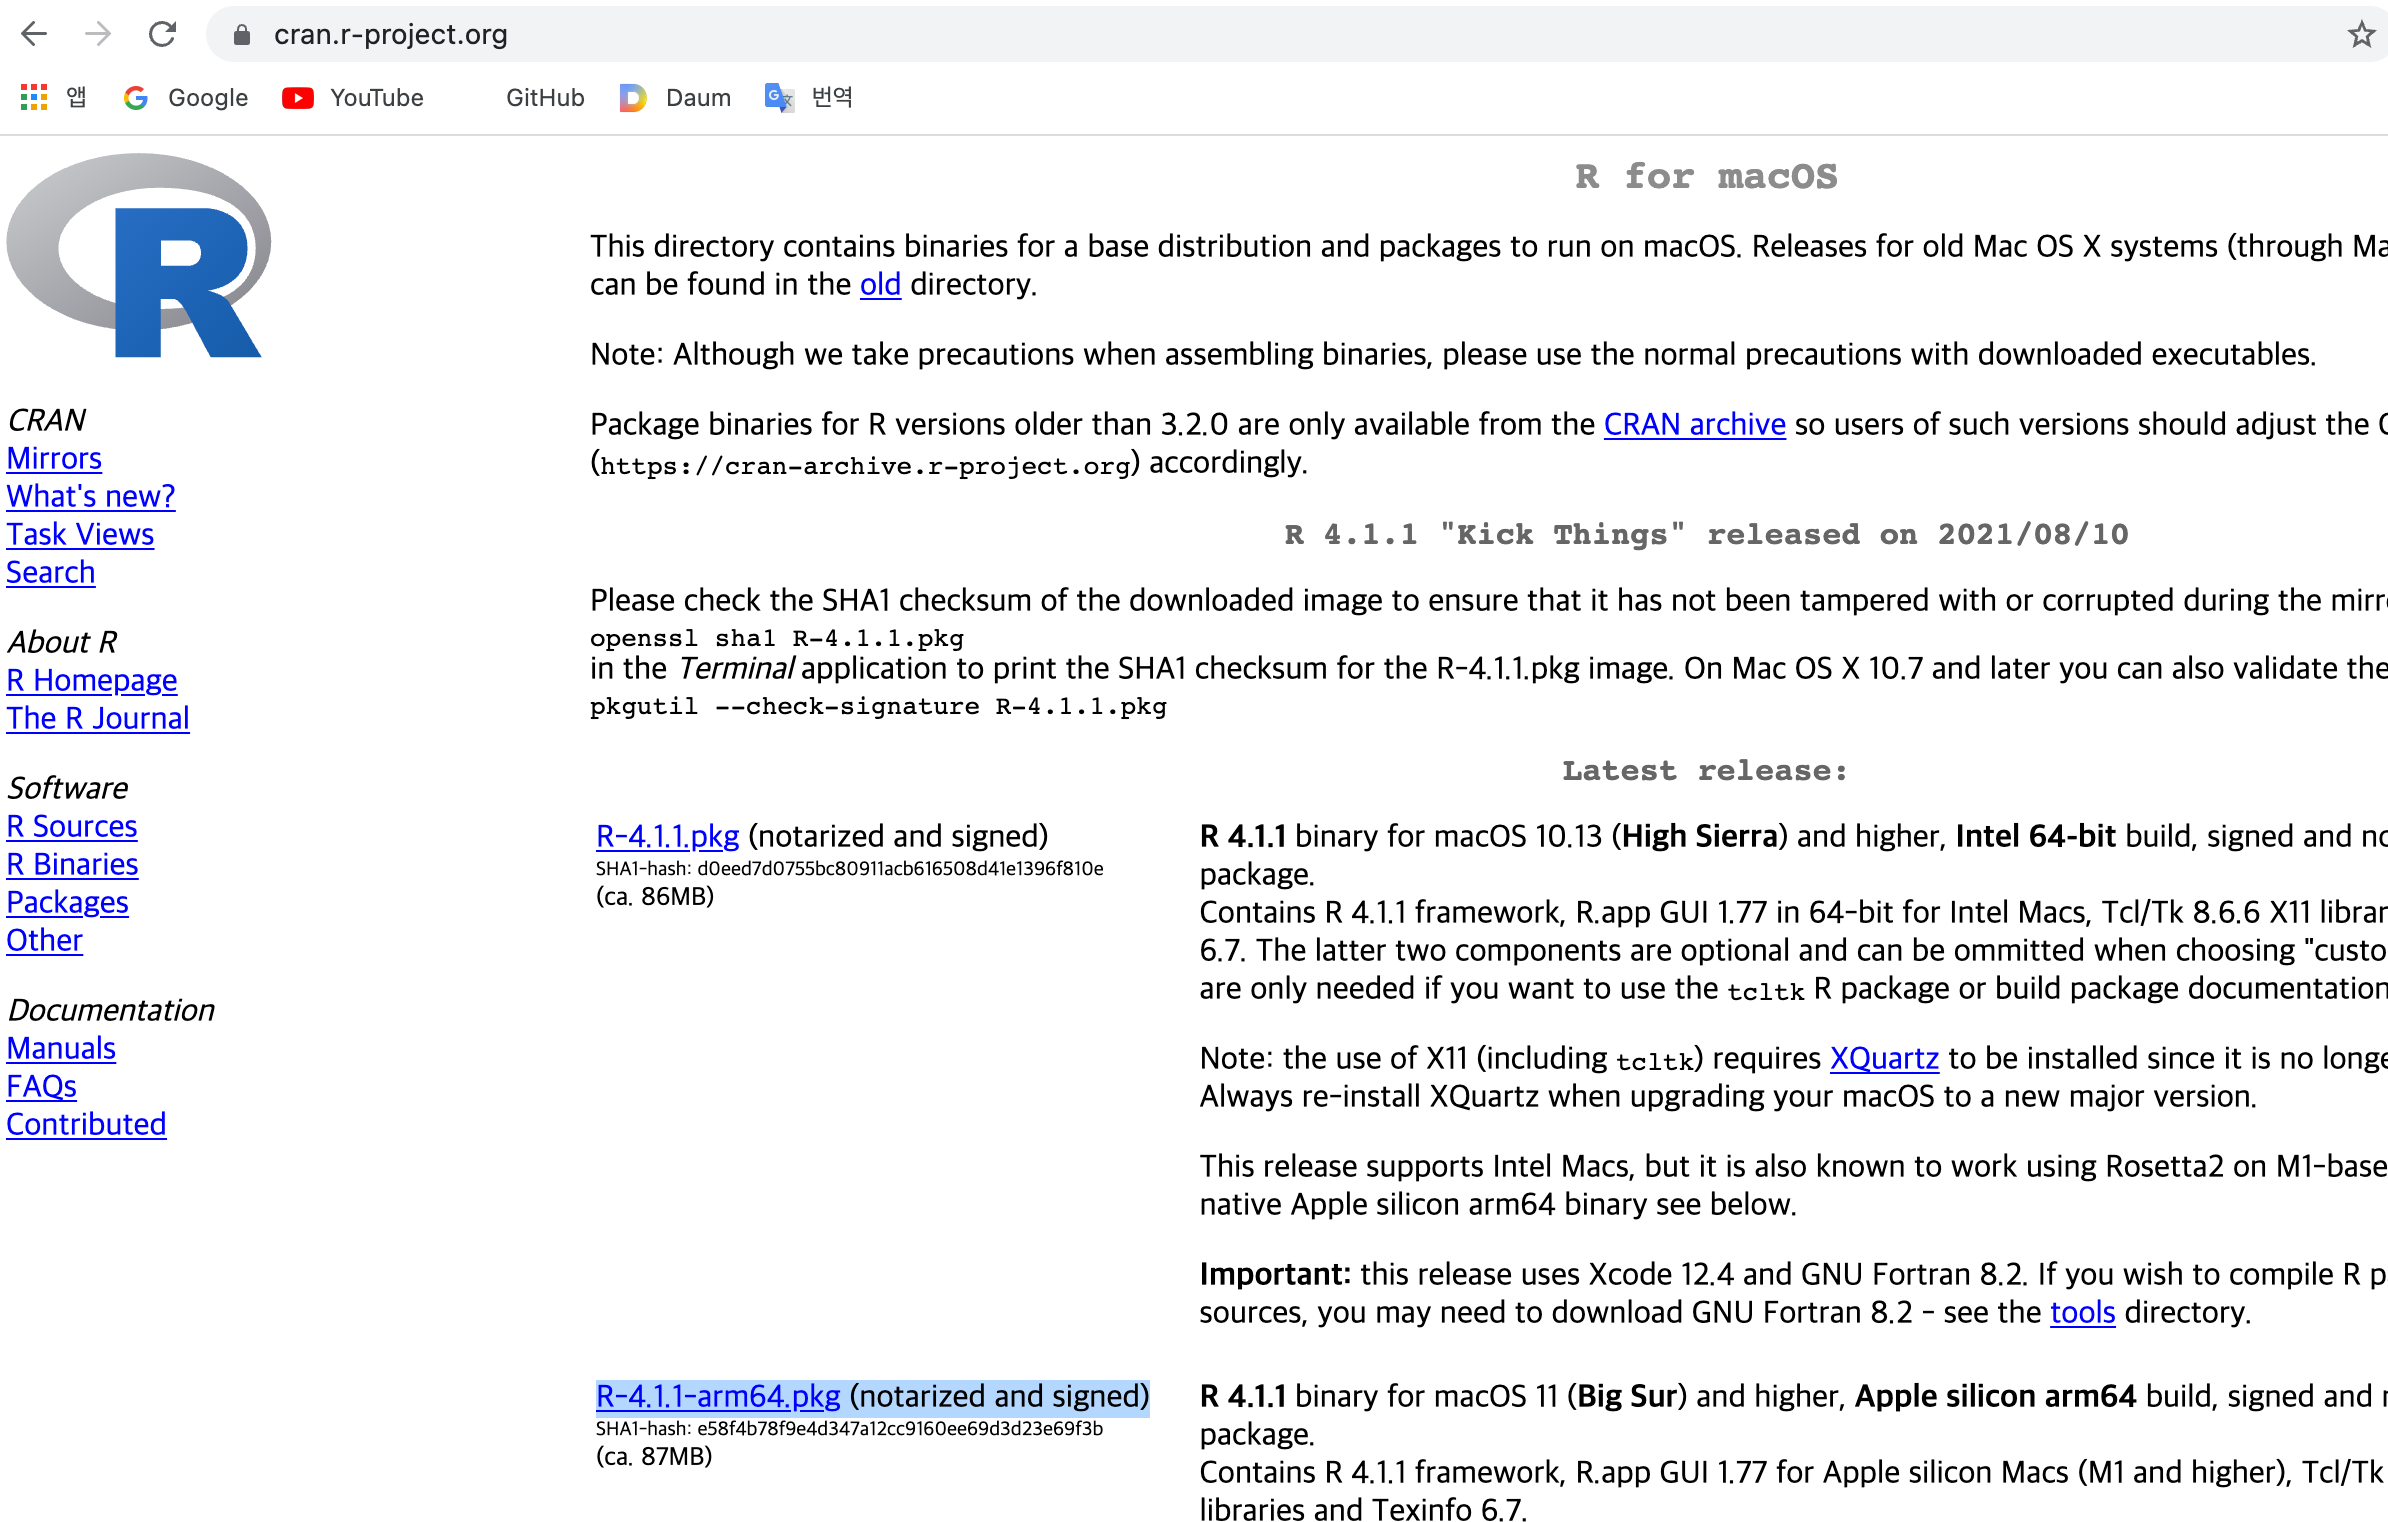Open the Google bookmark

[186, 97]
